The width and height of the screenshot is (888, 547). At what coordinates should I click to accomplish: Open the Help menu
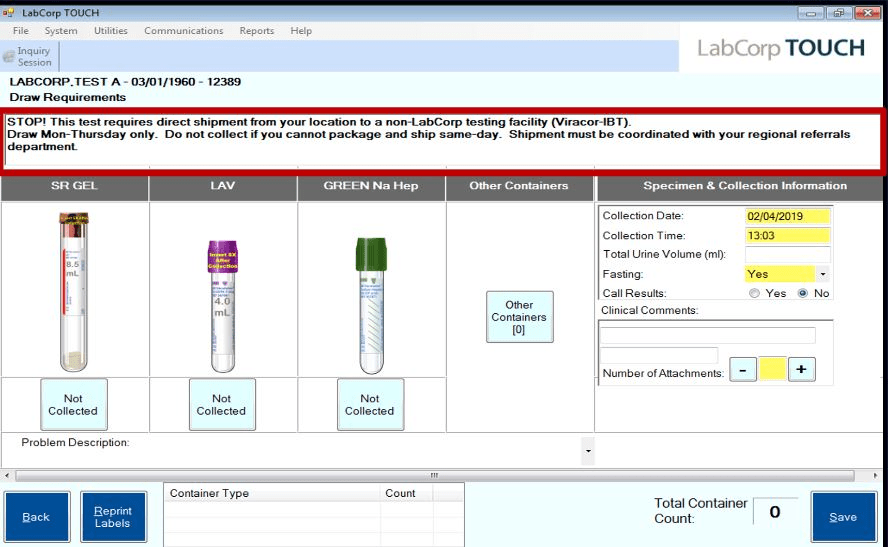tap(301, 31)
